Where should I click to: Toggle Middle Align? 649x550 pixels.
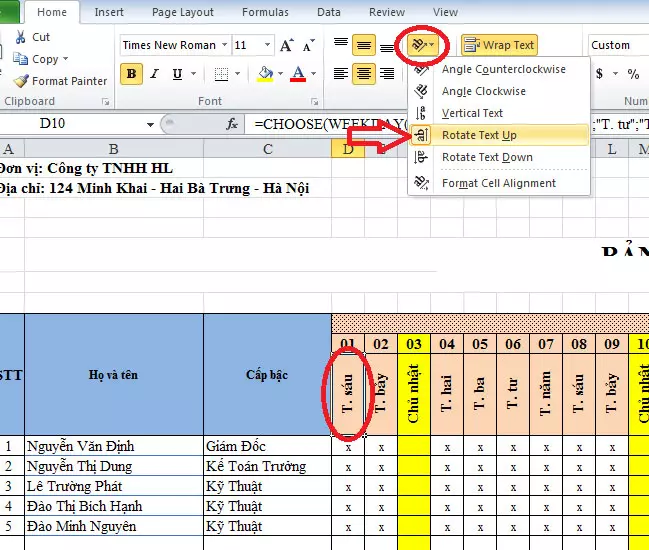[x=364, y=45]
